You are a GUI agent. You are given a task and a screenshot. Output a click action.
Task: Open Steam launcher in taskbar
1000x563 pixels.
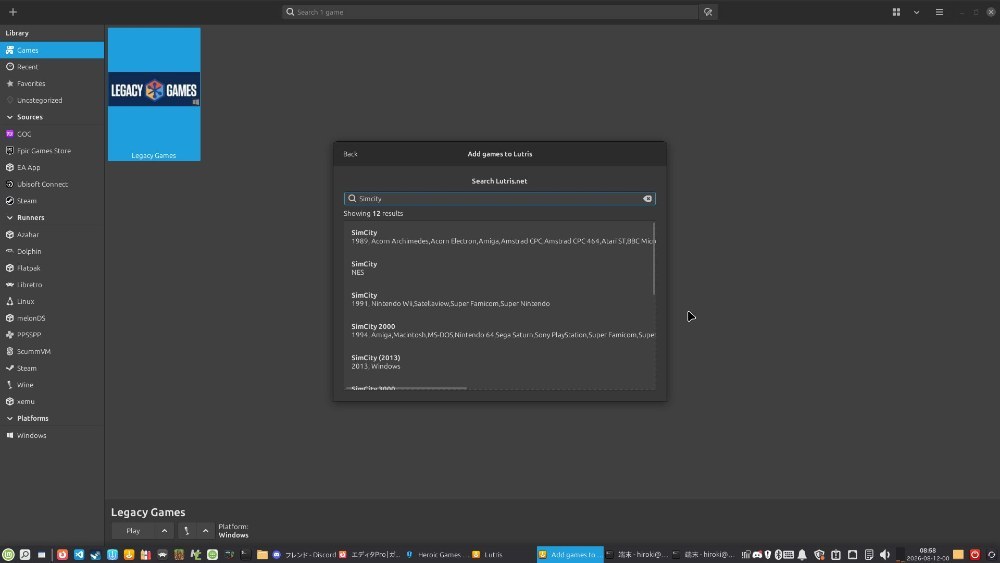(x=95, y=555)
